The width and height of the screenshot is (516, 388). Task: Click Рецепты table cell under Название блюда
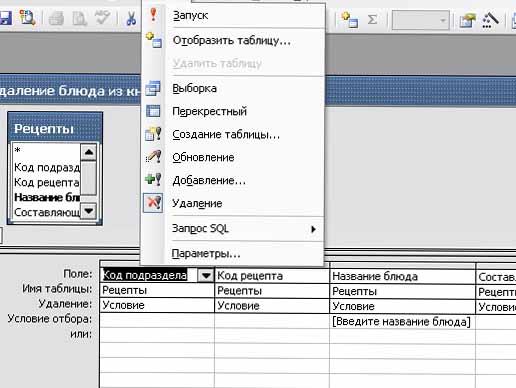pyautogui.click(x=402, y=291)
